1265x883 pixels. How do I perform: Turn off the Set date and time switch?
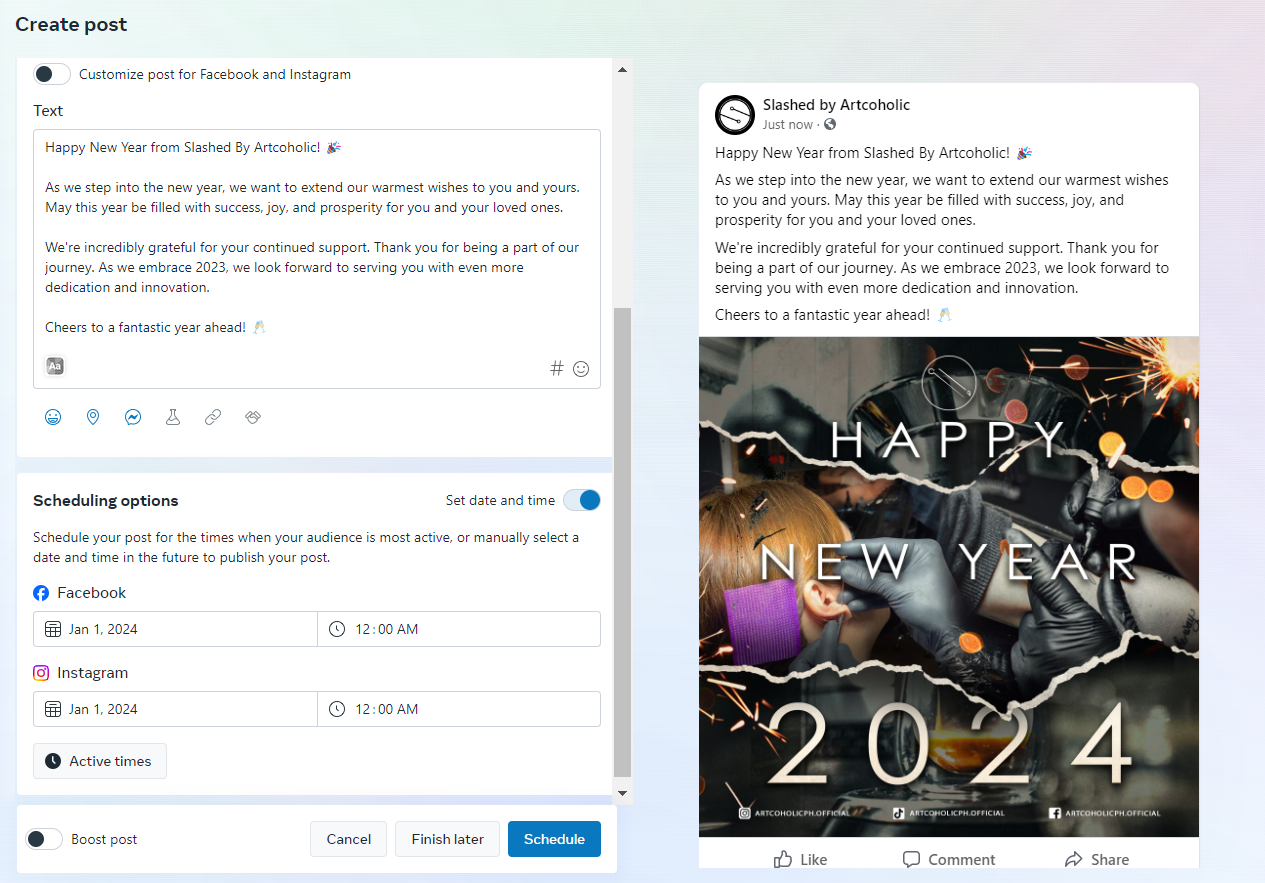(582, 500)
